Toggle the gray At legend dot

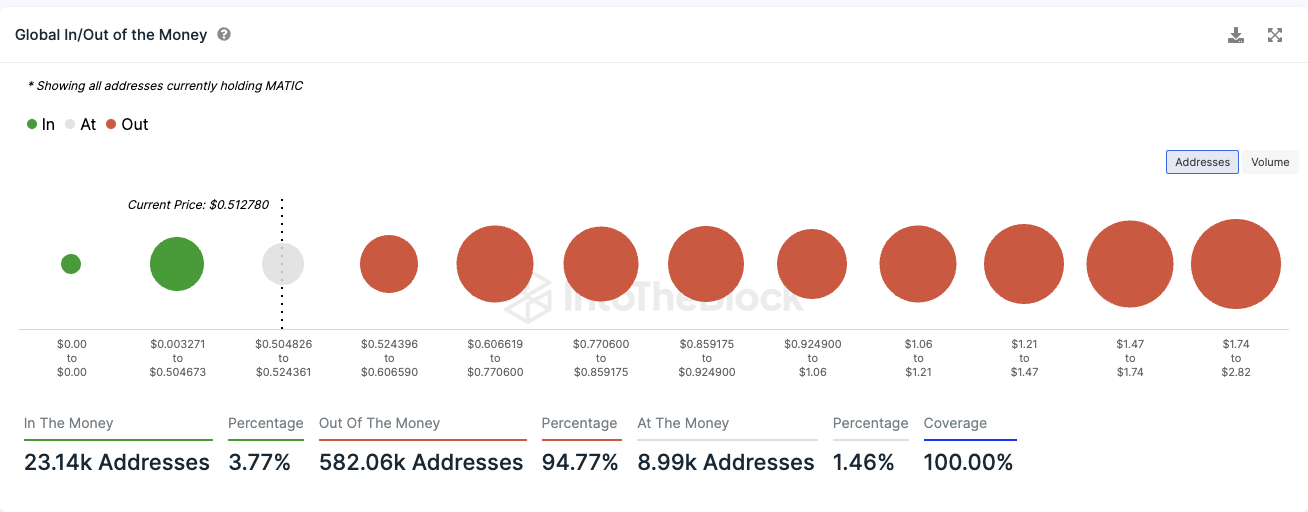[70, 124]
